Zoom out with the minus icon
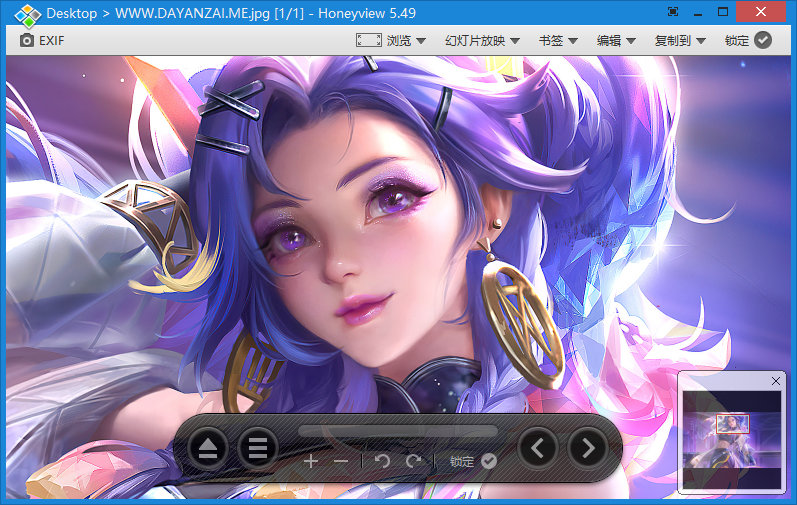 coord(341,461)
